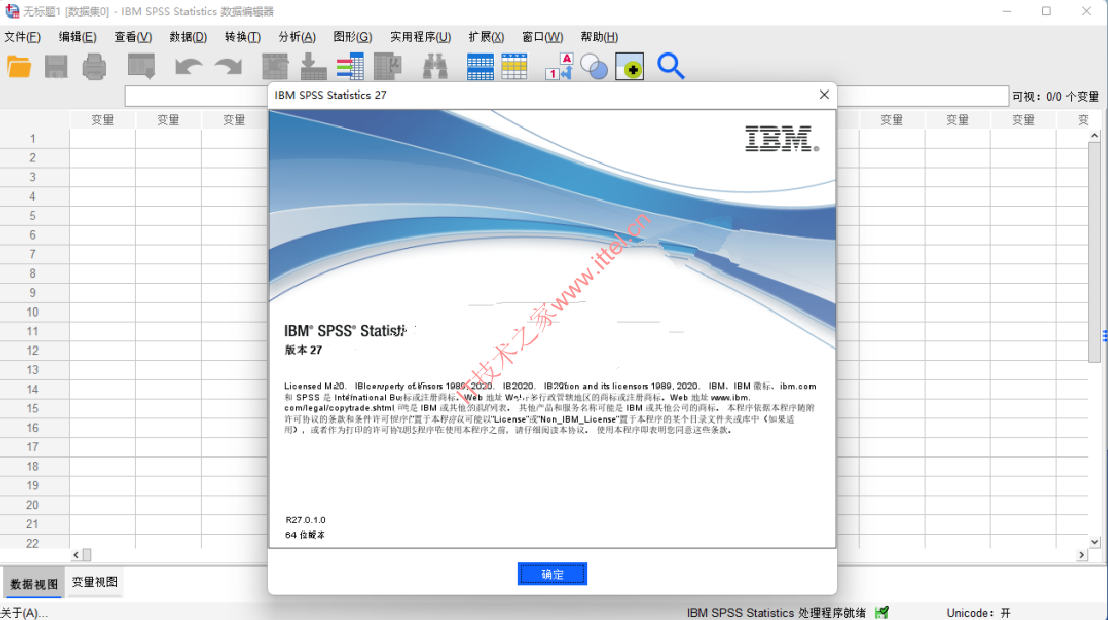Click the 关于(A)... status bar text
The image size is (1108, 620).
[24, 613]
